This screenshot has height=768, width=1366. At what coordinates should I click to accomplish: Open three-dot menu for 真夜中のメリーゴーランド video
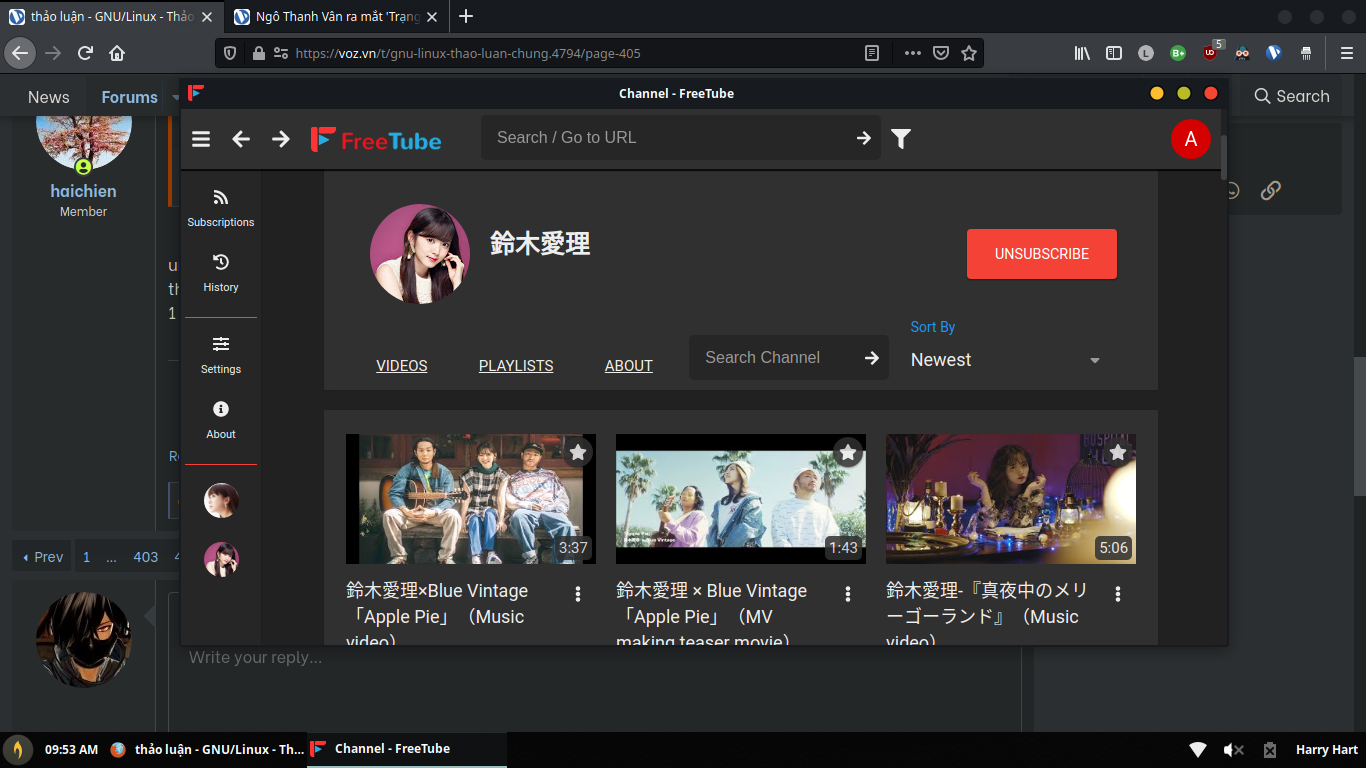(1118, 594)
